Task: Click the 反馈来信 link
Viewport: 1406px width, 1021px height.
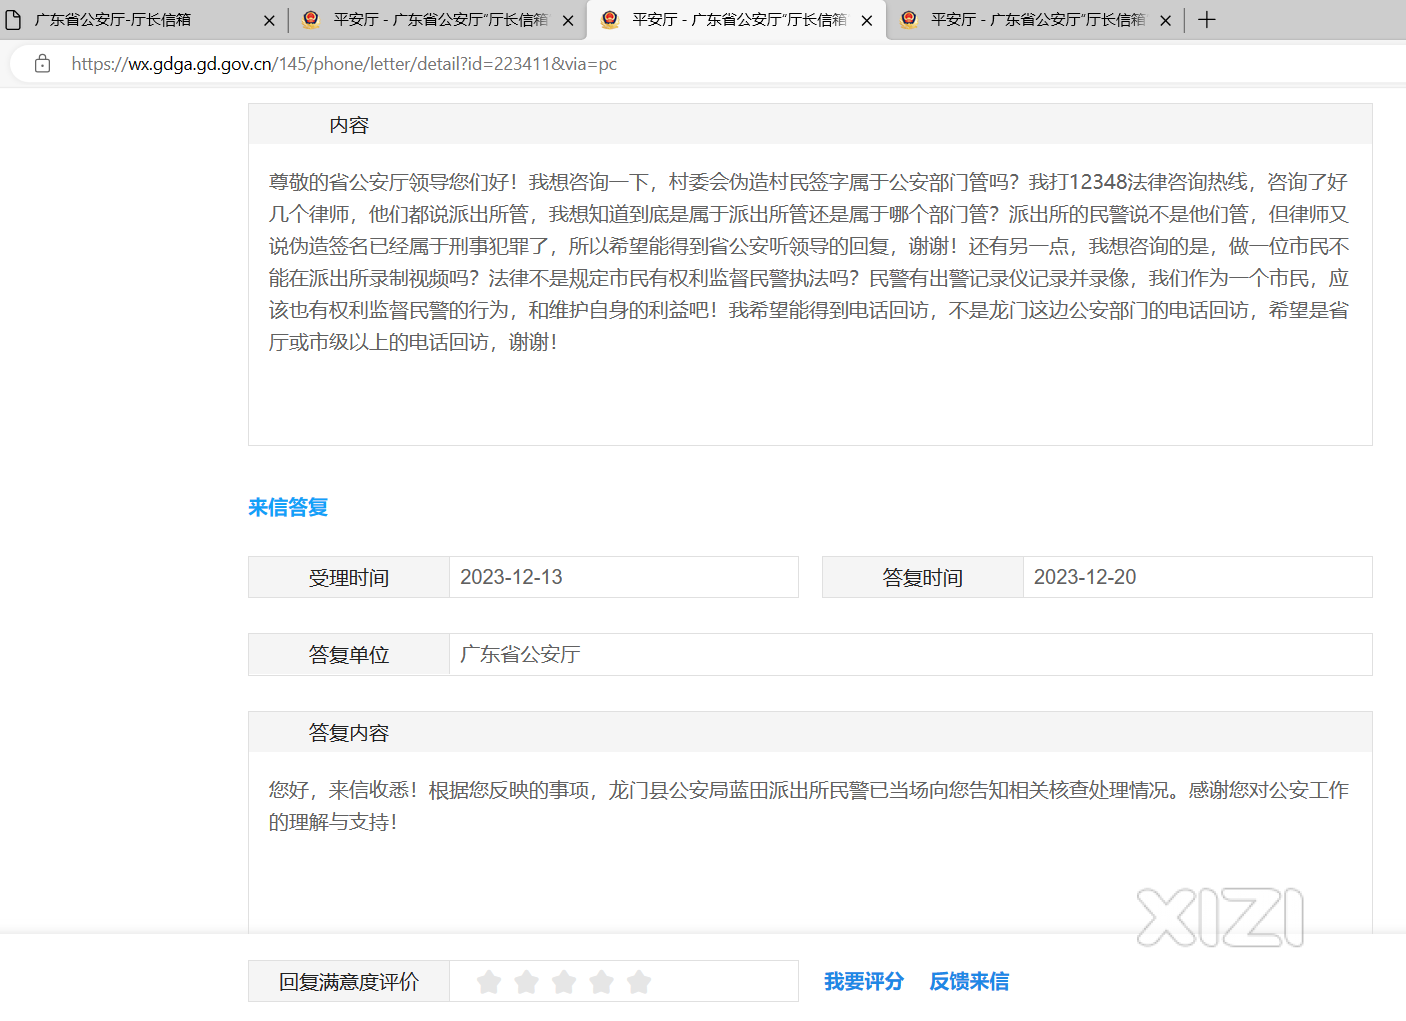Action: [969, 982]
